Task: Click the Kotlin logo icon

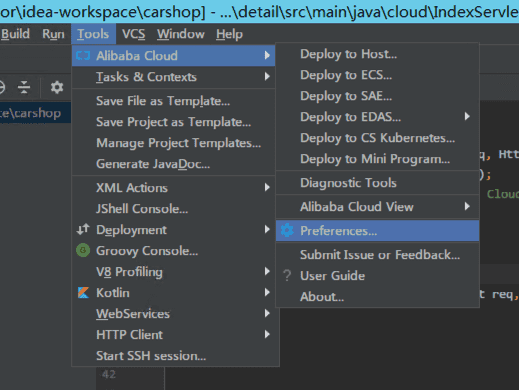Action: click(83, 293)
